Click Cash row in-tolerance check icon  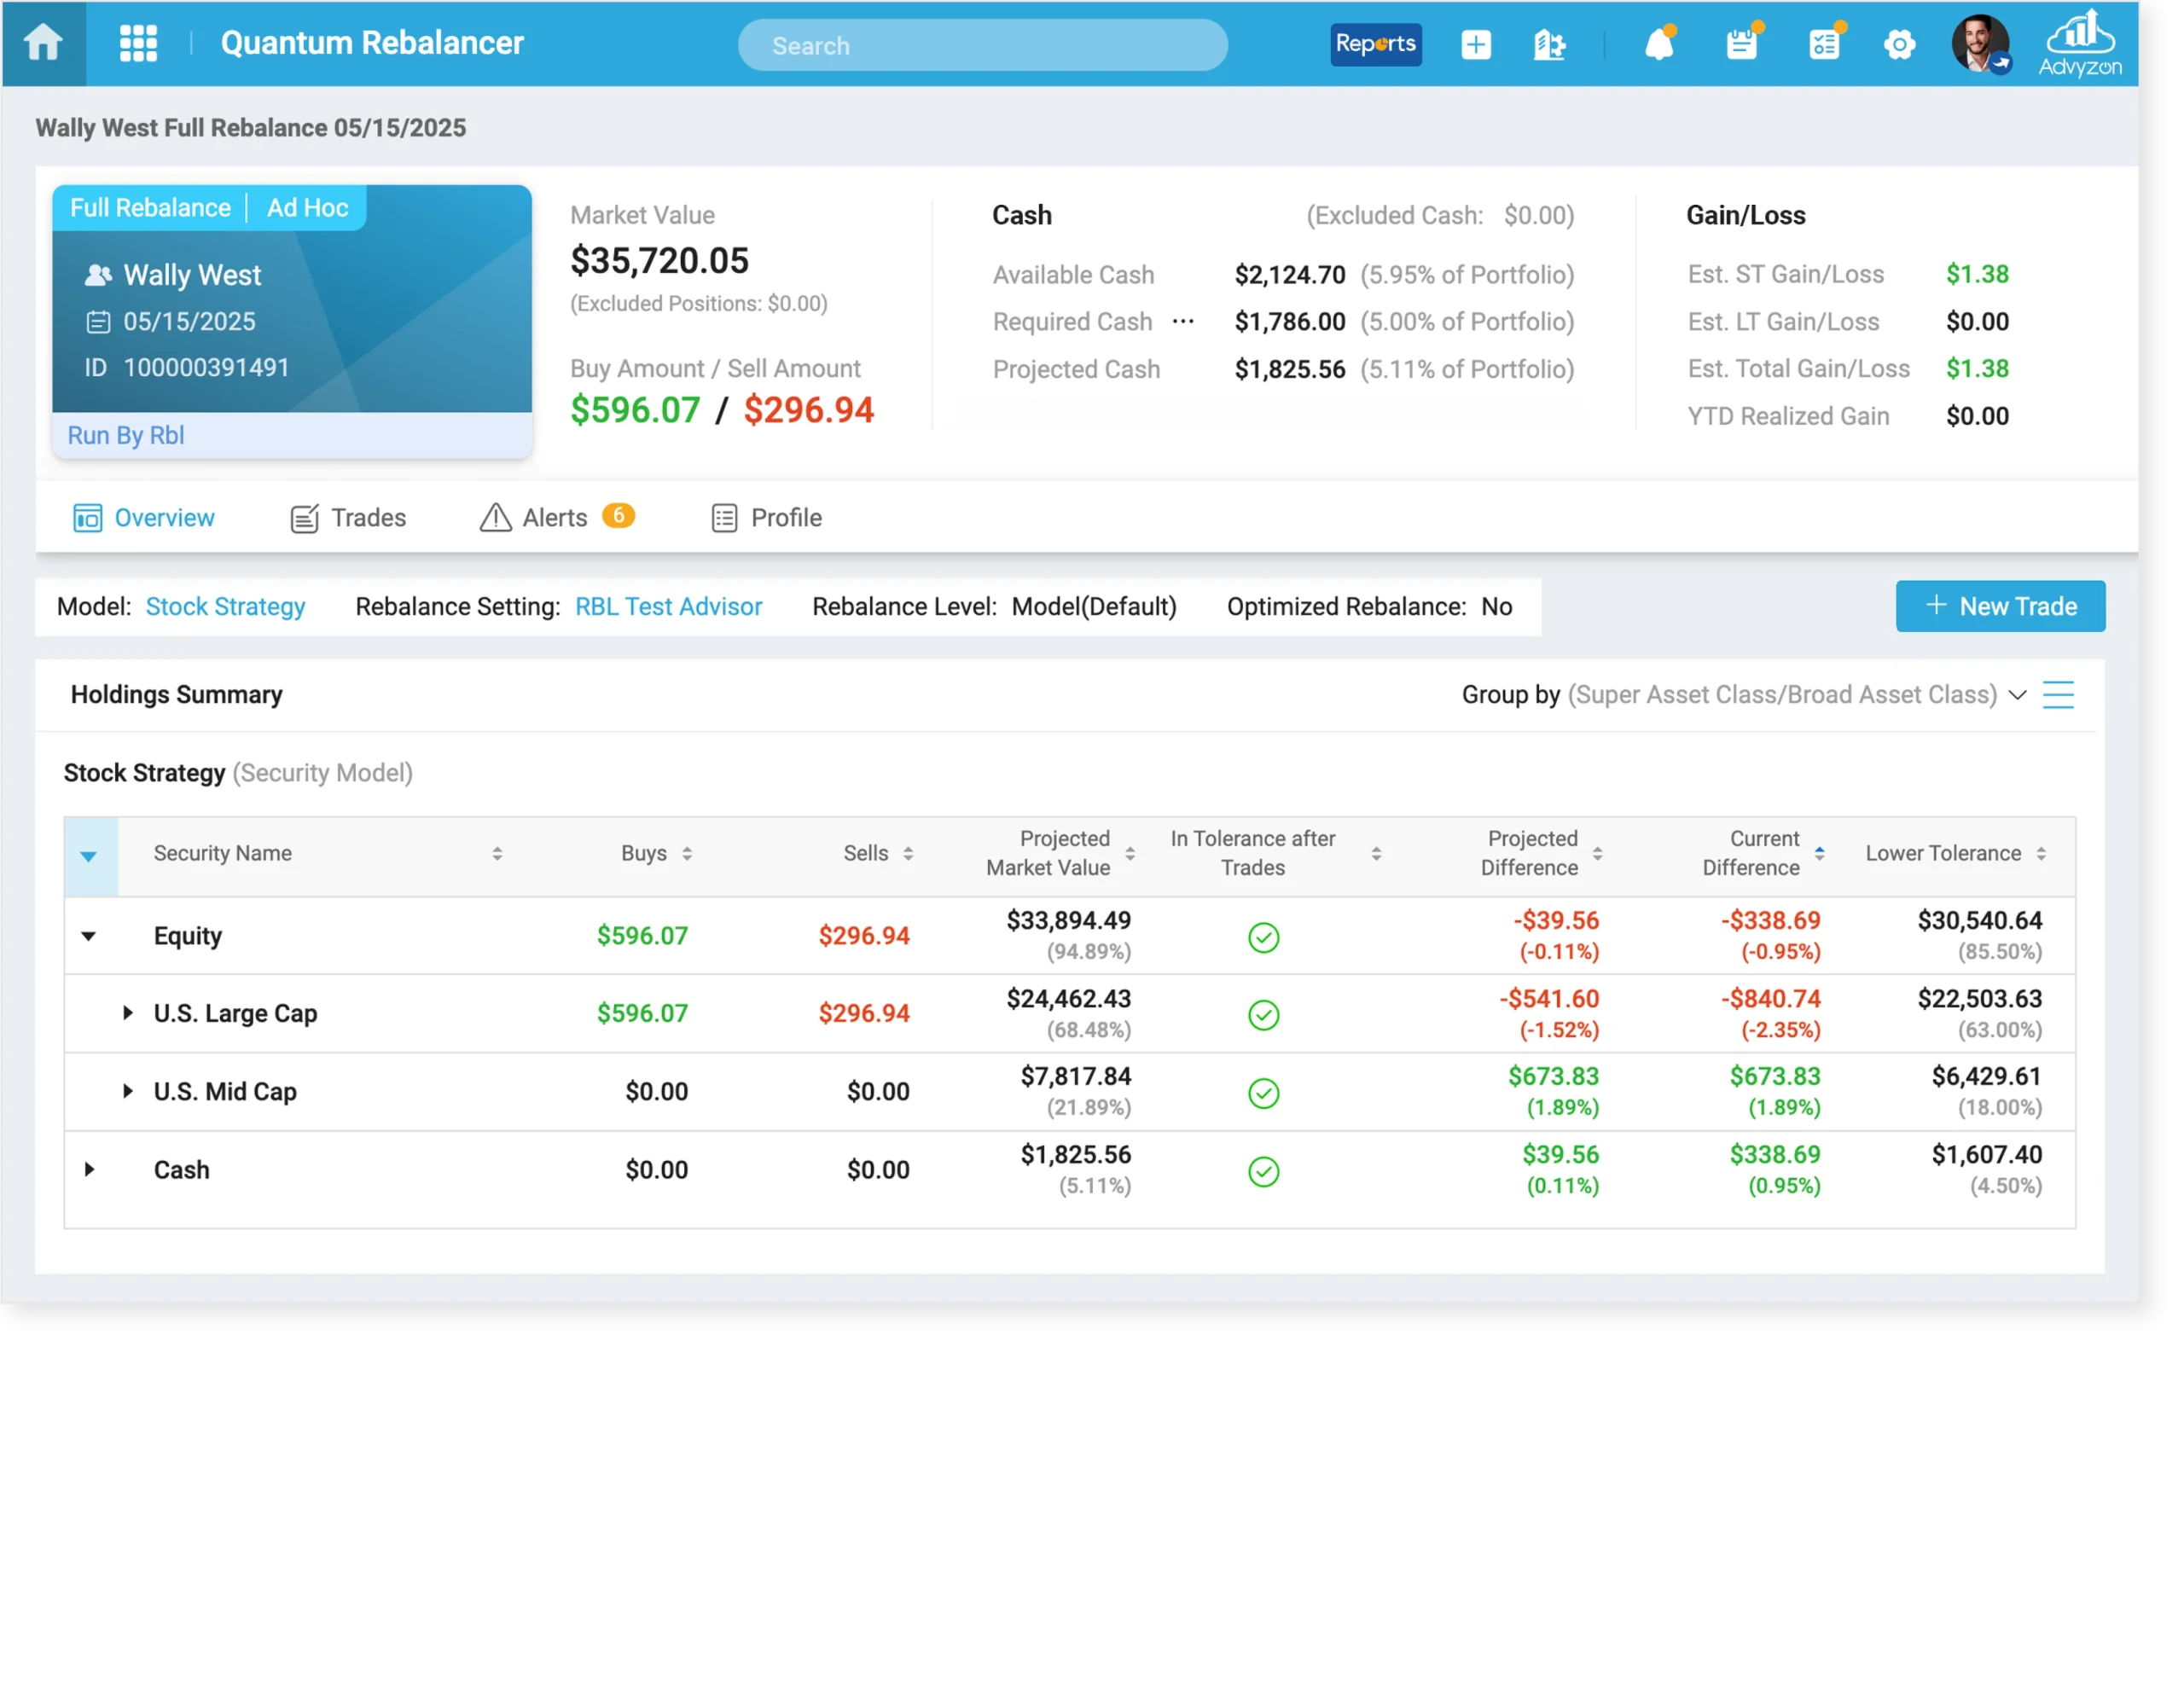(1264, 1171)
